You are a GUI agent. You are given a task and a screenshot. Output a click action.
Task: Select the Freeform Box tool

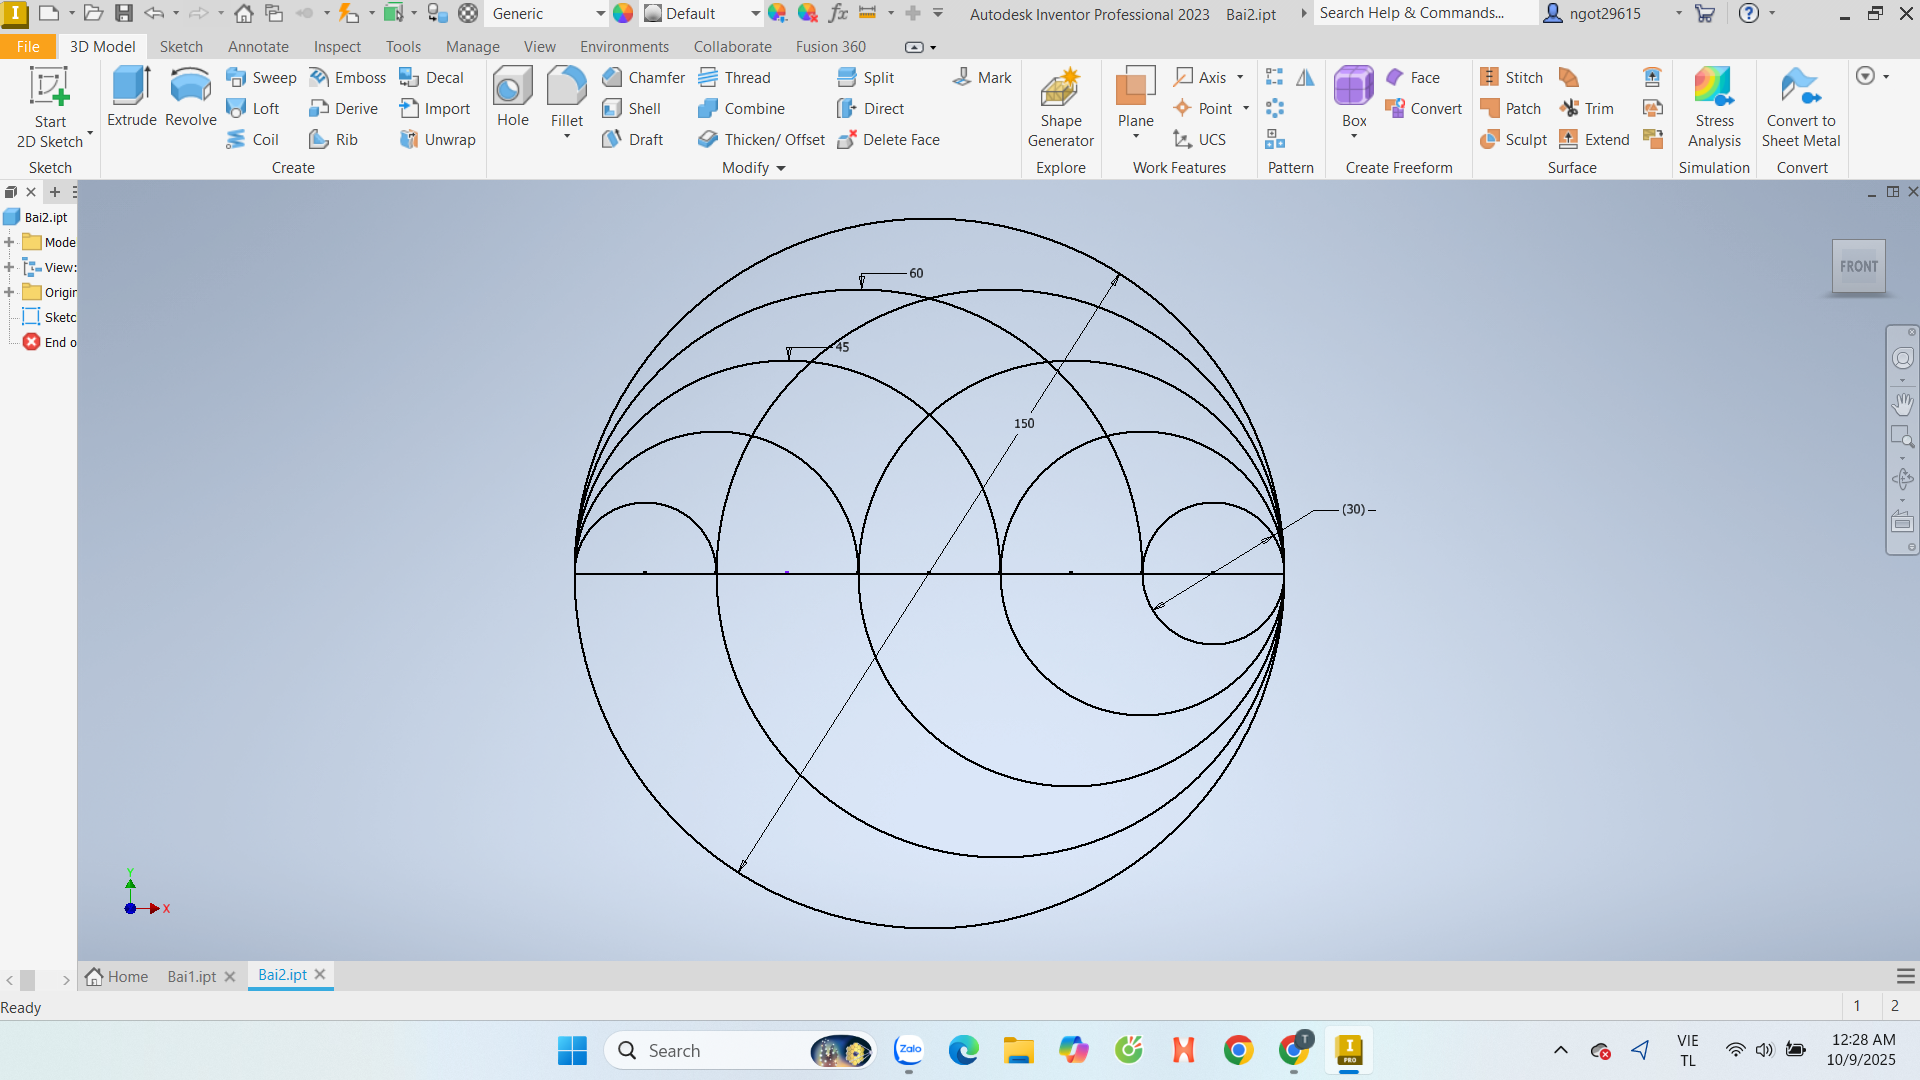pyautogui.click(x=1353, y=97)
